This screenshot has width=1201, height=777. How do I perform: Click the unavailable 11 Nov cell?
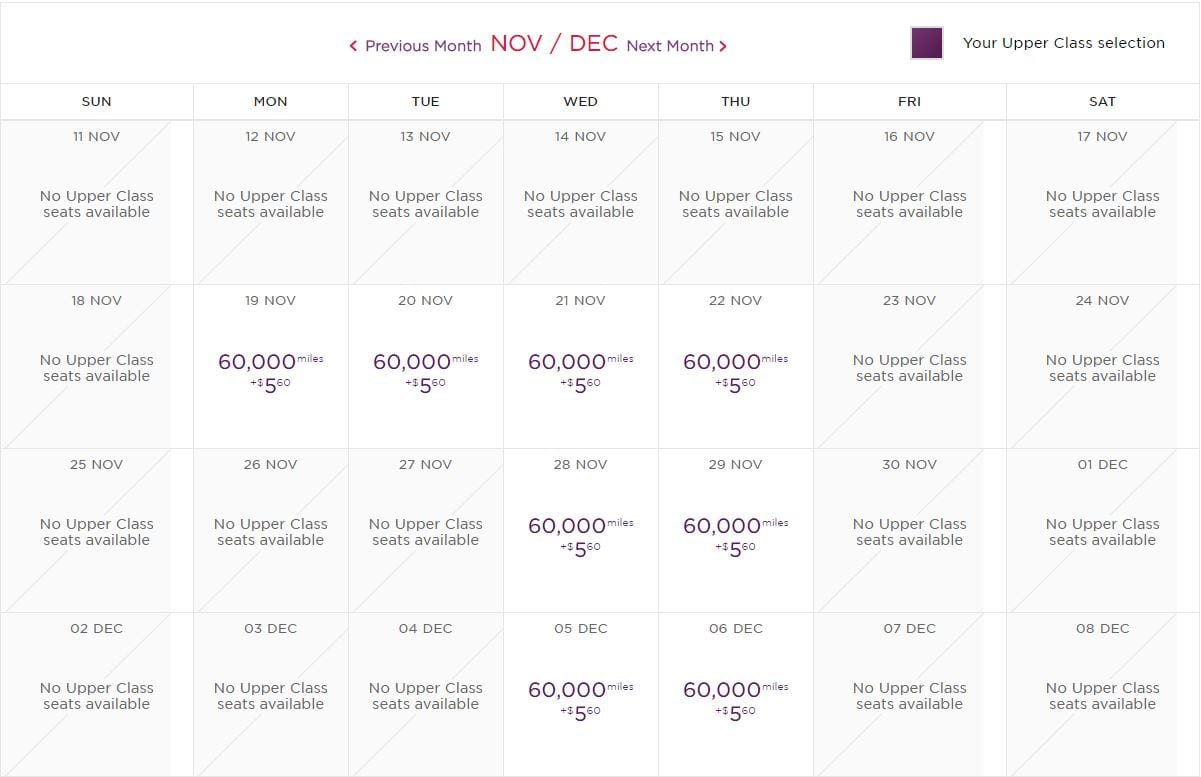click(97, 203)
